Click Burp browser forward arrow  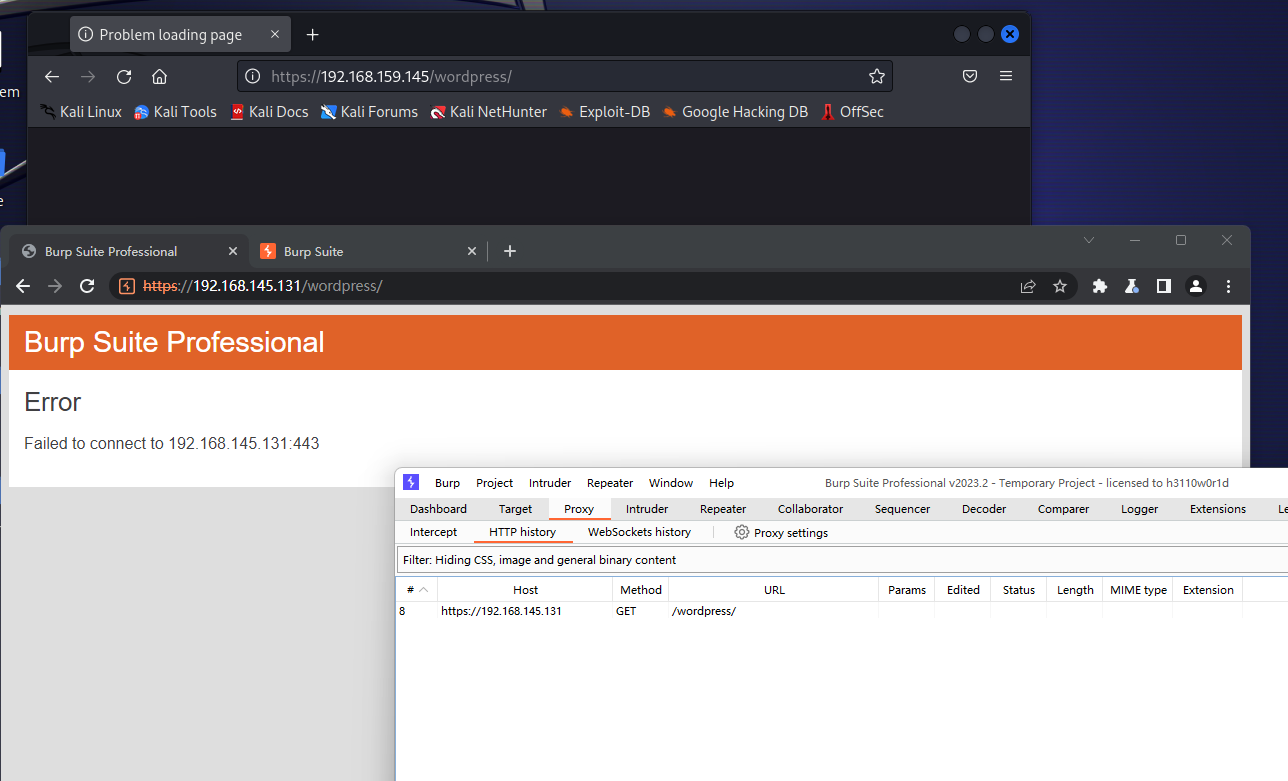click(55, 286)
